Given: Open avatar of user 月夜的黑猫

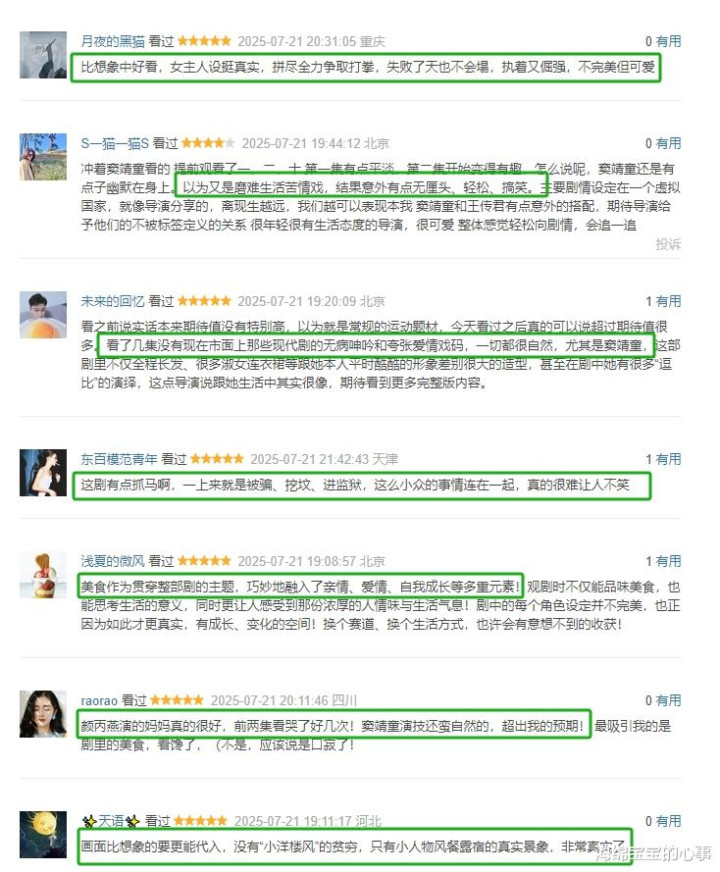Looking at the screenshot, I should (x=43, y=54).
